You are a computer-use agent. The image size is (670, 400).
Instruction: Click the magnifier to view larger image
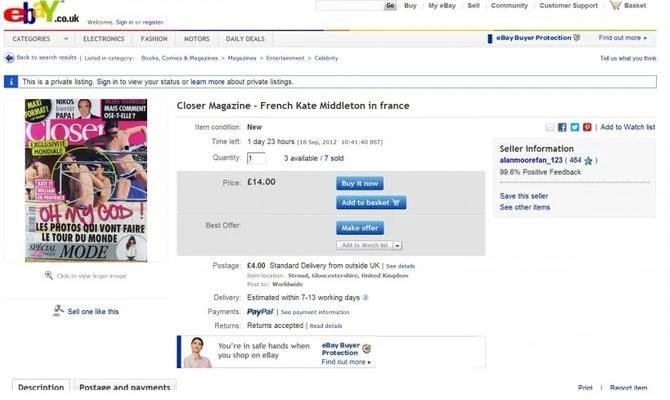48,275
